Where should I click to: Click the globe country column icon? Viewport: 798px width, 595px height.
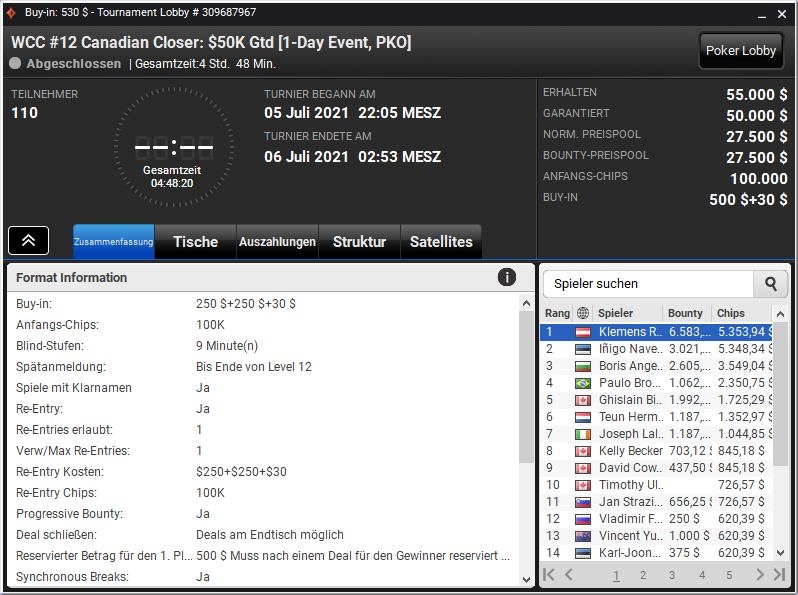(x=583, y=313)
